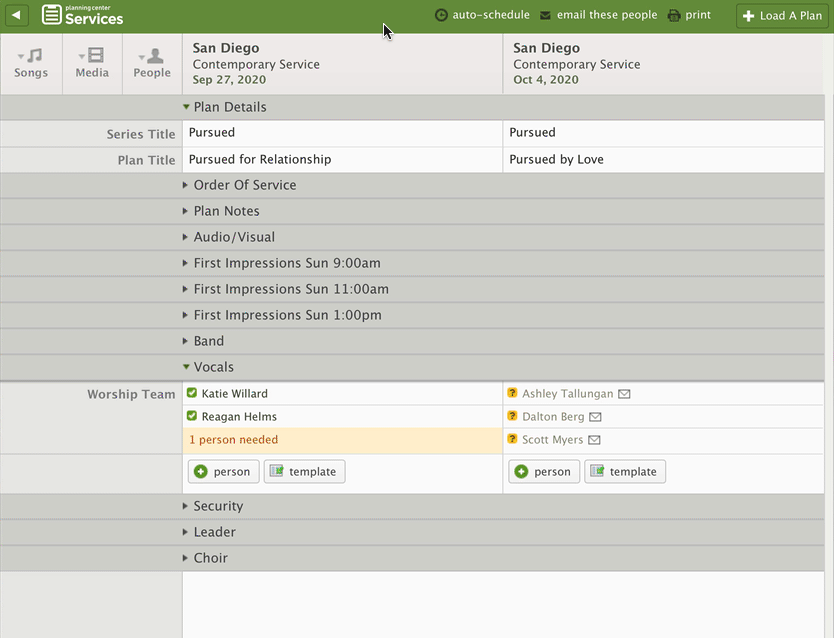Select email these people

(x=598, y=15)
